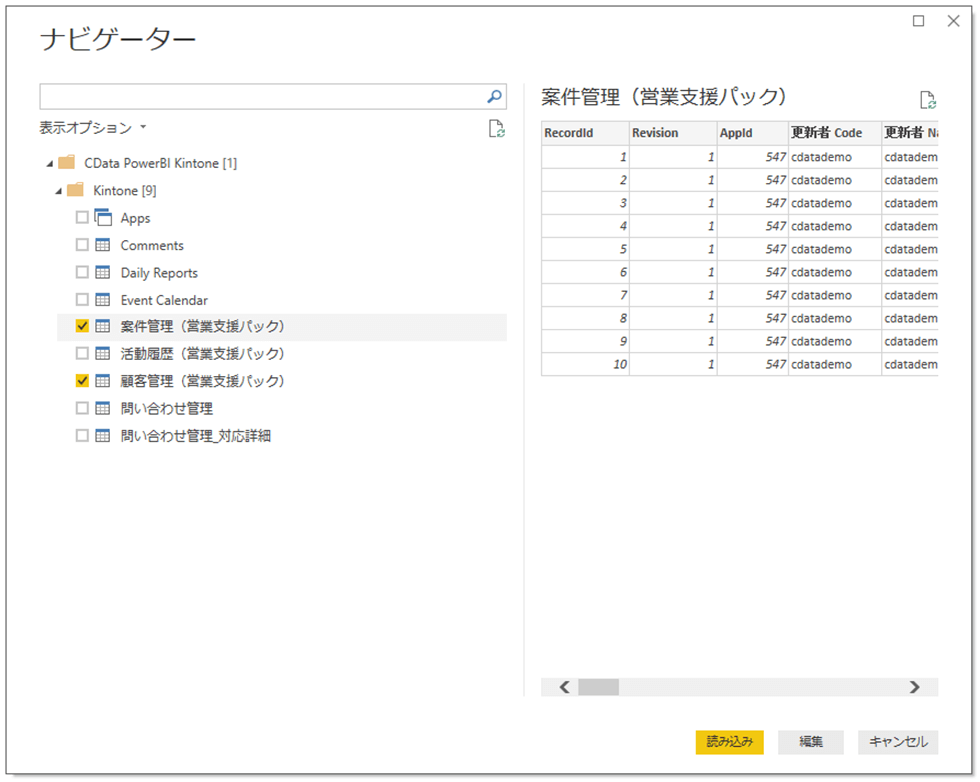Click the CData PowerBI Kintone folder icon
980x782 pixels.
tap(67, 163)
